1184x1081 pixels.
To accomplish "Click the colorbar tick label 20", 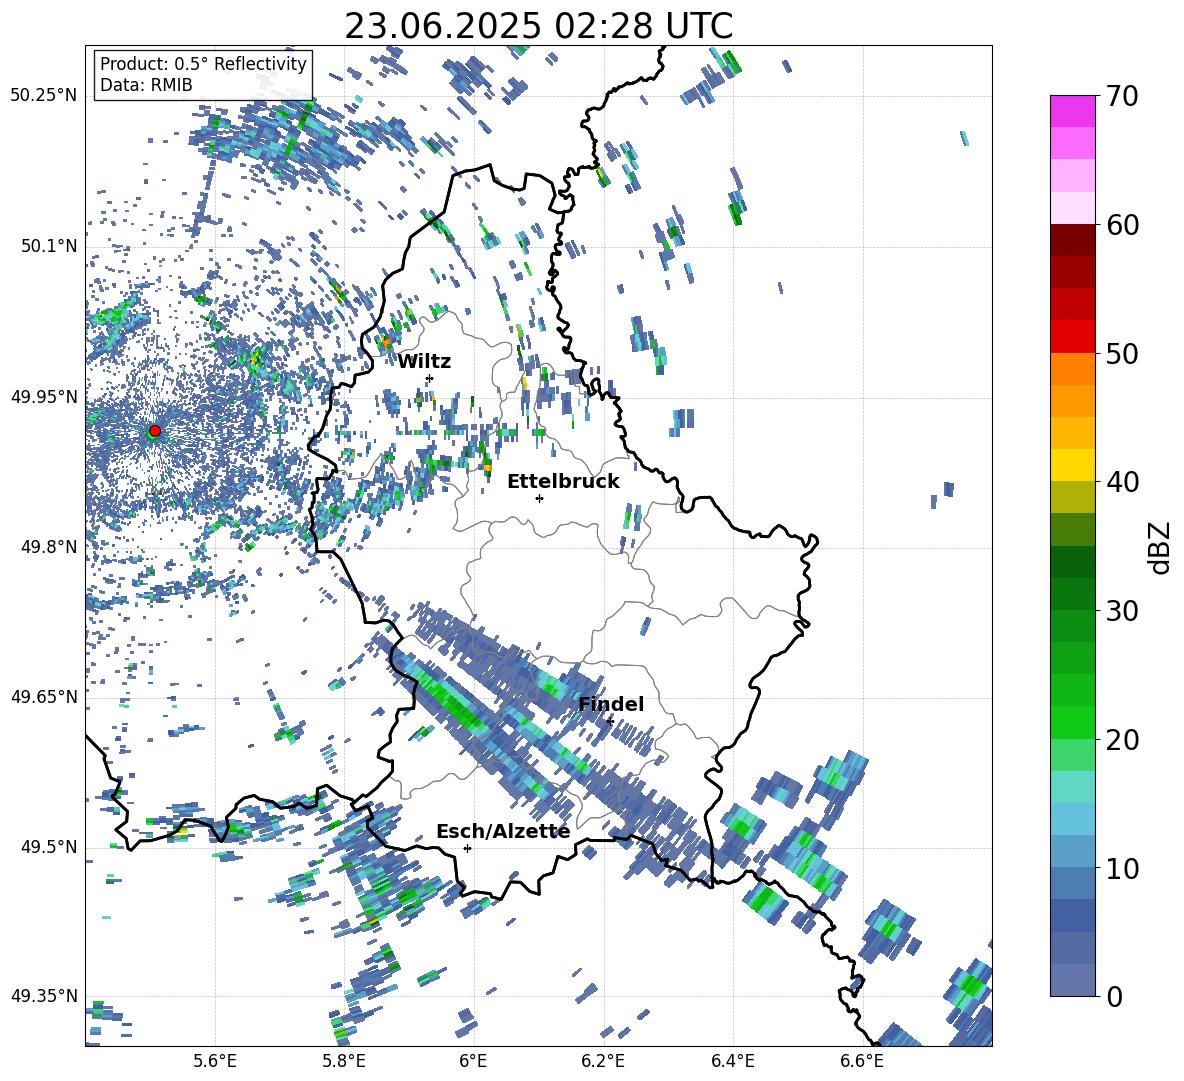I will pyautogui.click(x=1122, y=740).
